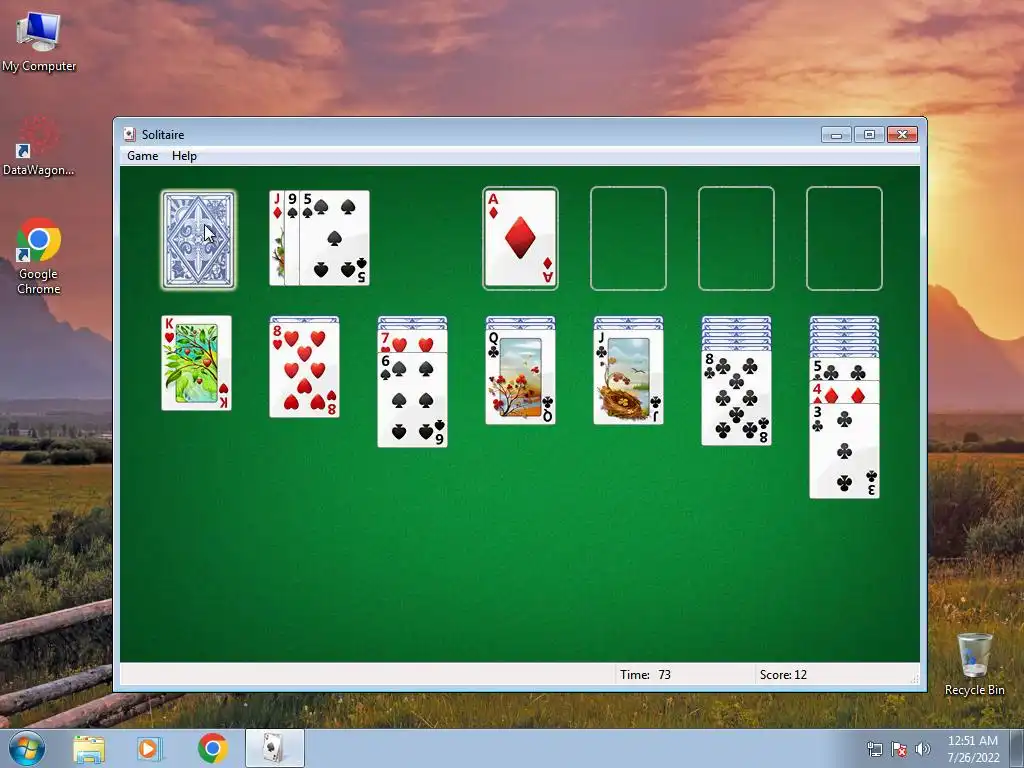Draw cards from the face-down stock pile
1024x768 pixels.
coord(198,239)
